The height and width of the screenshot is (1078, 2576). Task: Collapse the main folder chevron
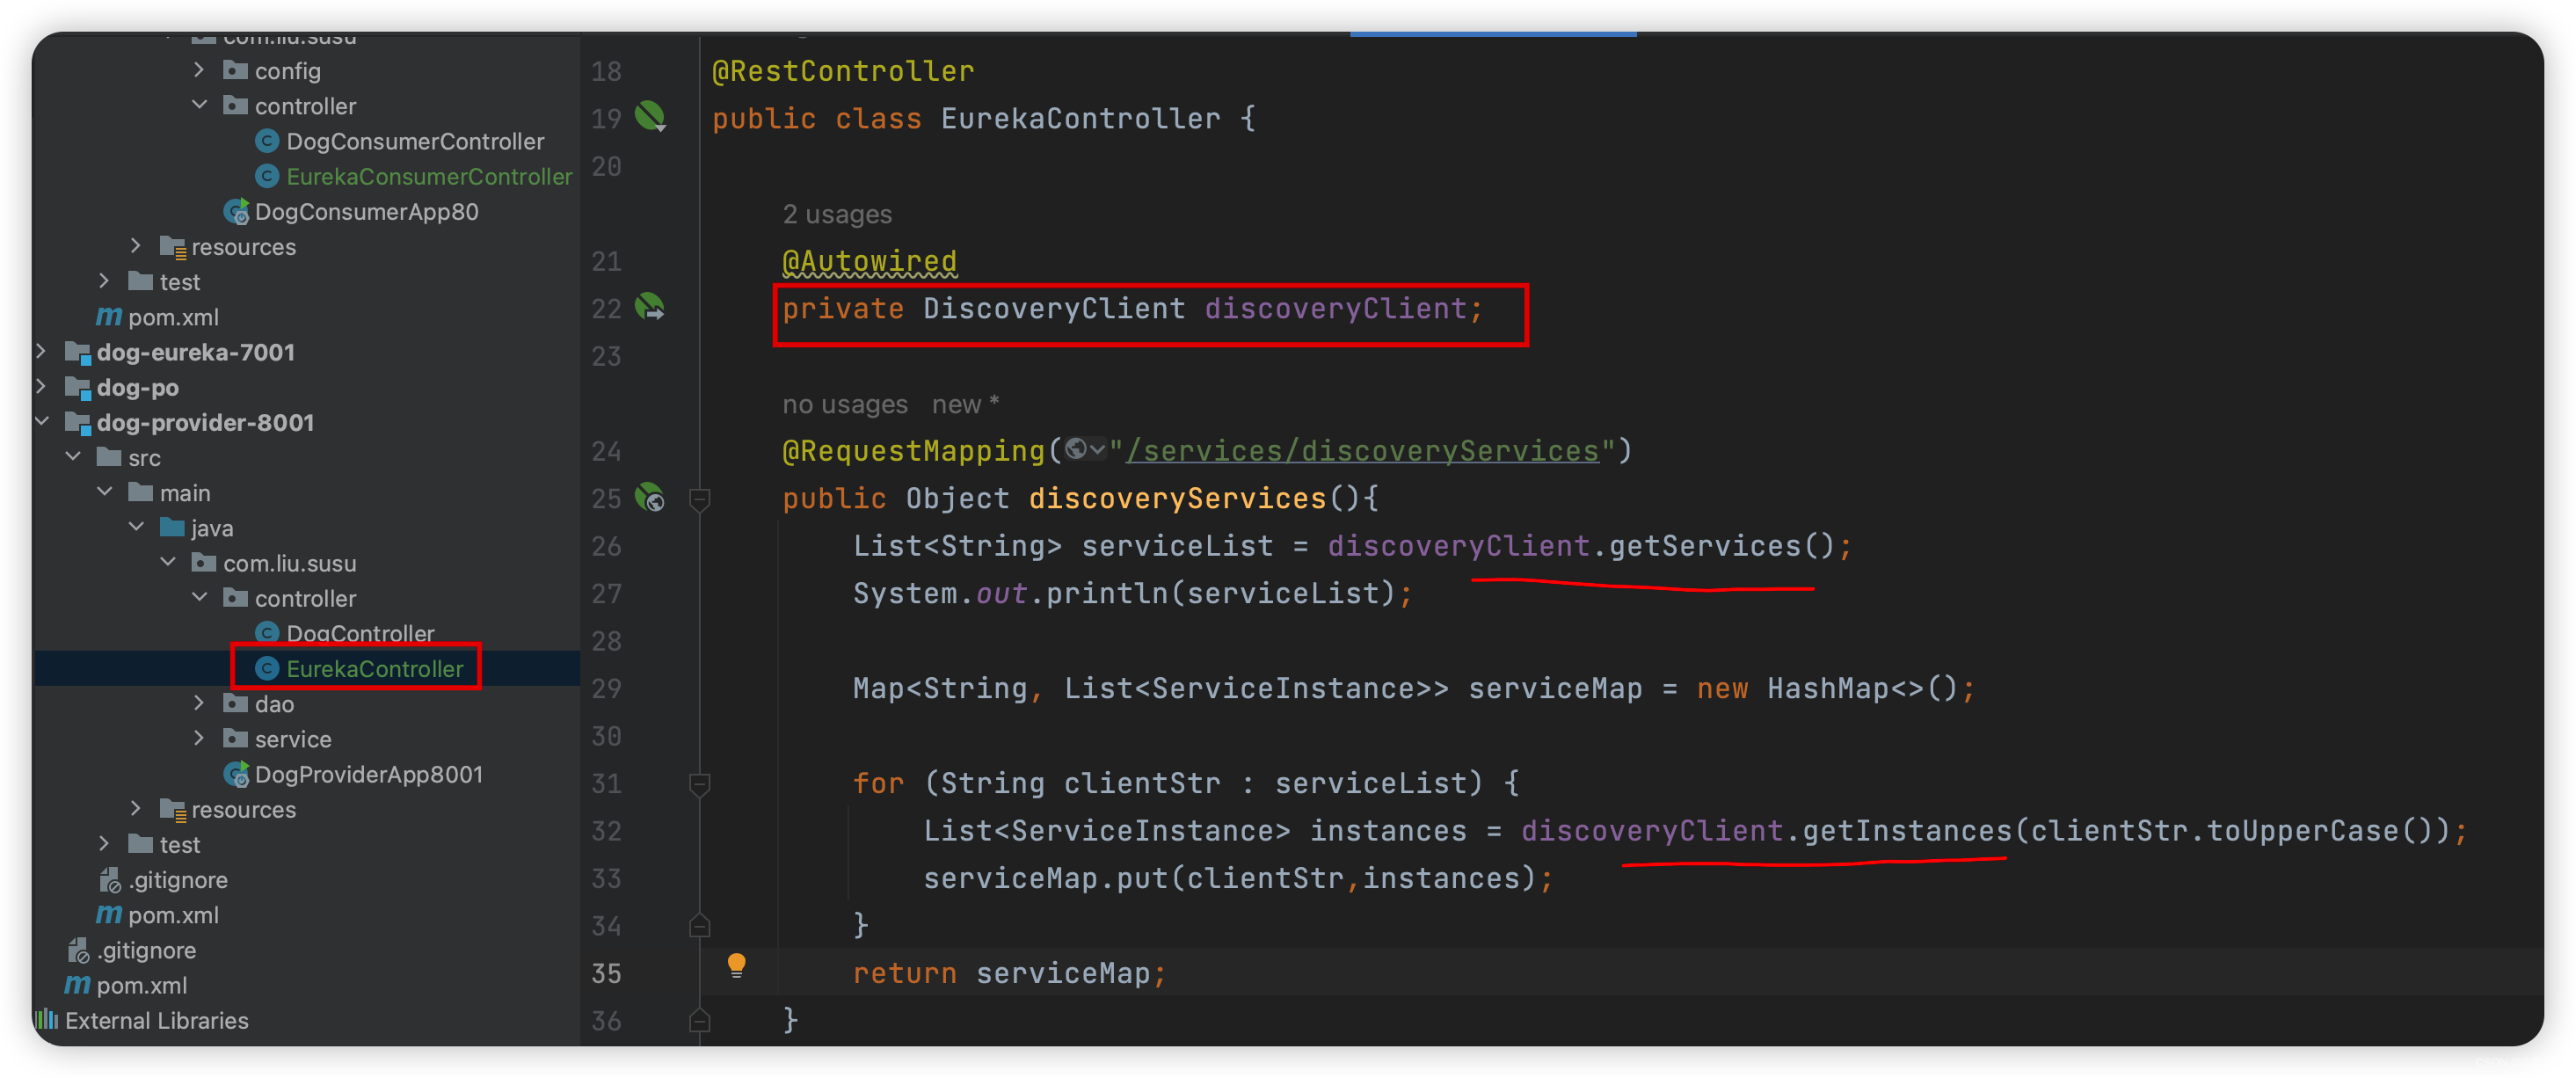coord(104,492)
